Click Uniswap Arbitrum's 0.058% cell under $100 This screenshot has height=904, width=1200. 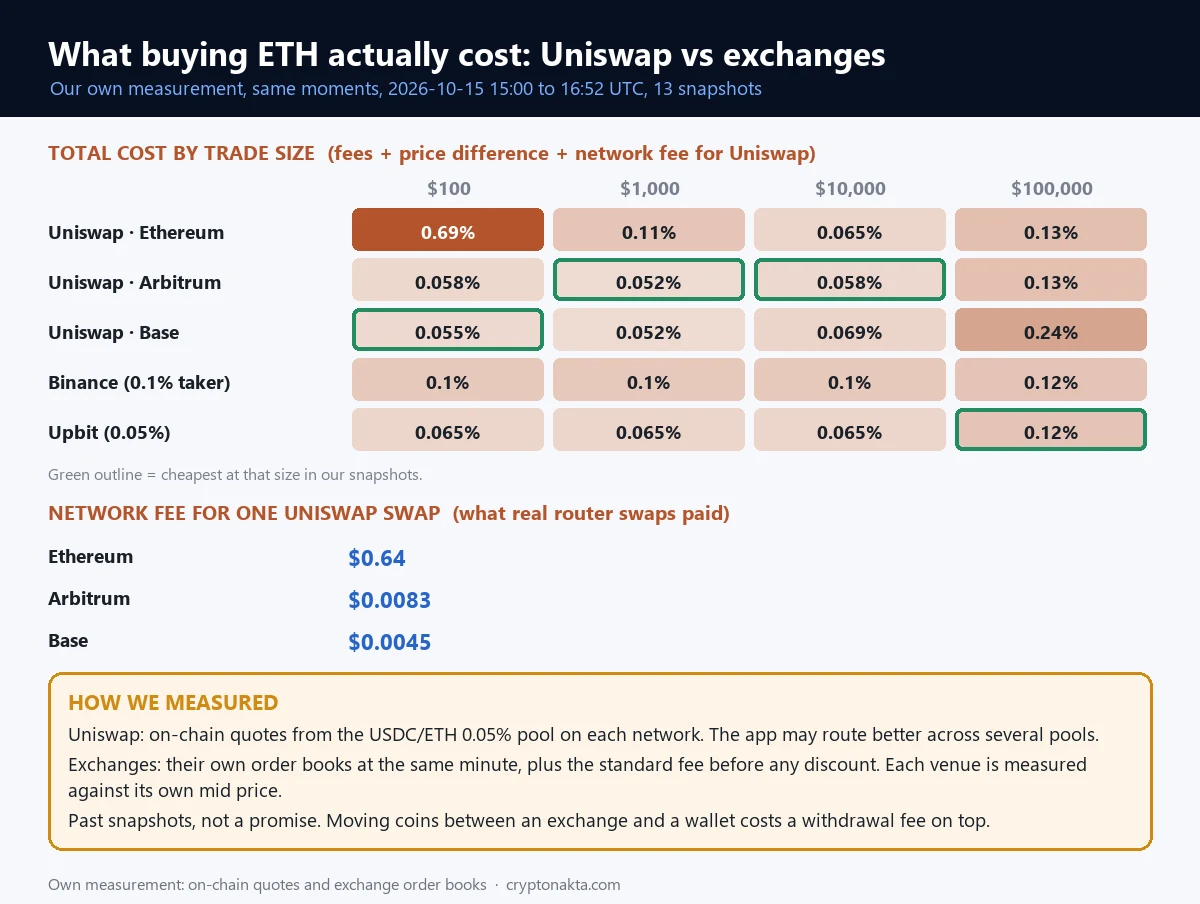448,279
